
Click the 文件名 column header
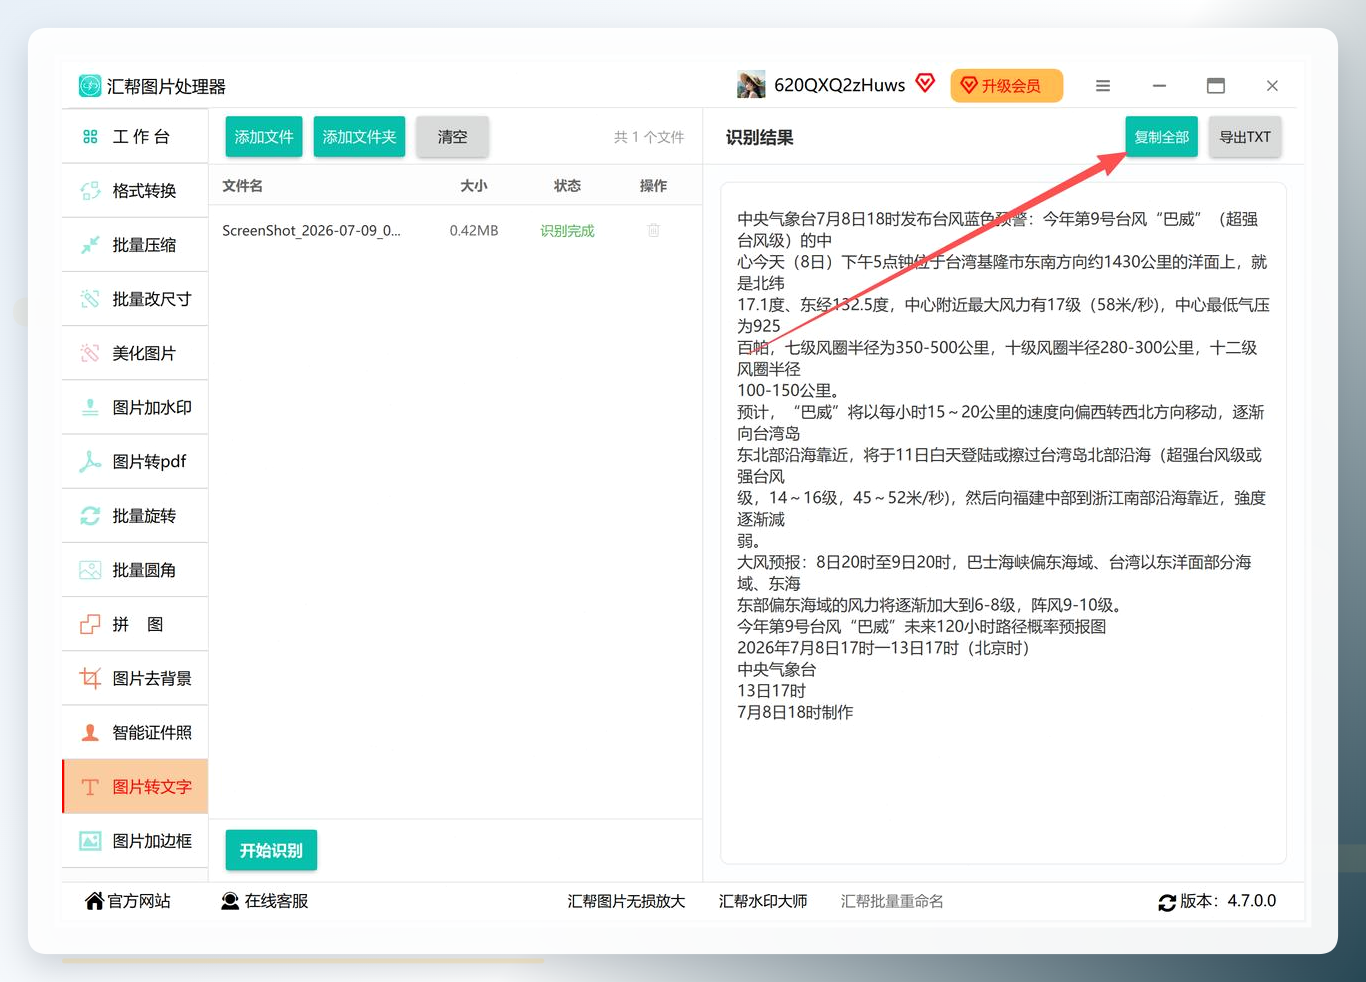coord(242,186)
